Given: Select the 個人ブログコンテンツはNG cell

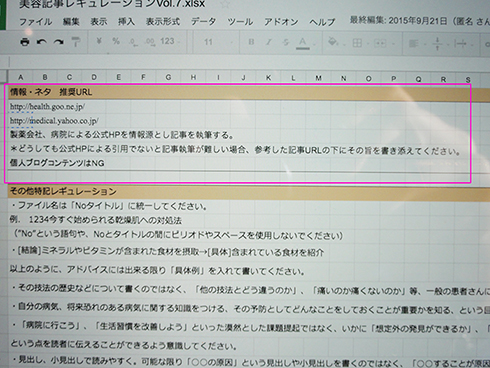Looking at the screenshot, I should click(57, 163).
